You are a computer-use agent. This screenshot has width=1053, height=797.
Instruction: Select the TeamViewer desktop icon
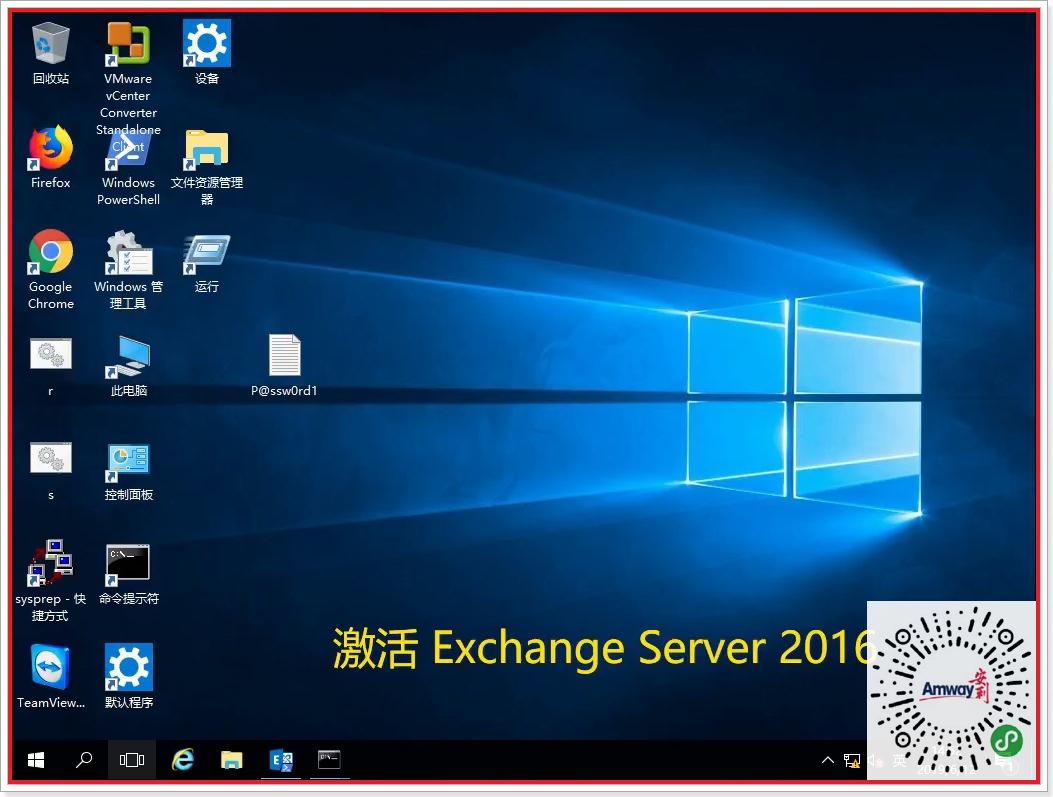click(x=50, y=677)
